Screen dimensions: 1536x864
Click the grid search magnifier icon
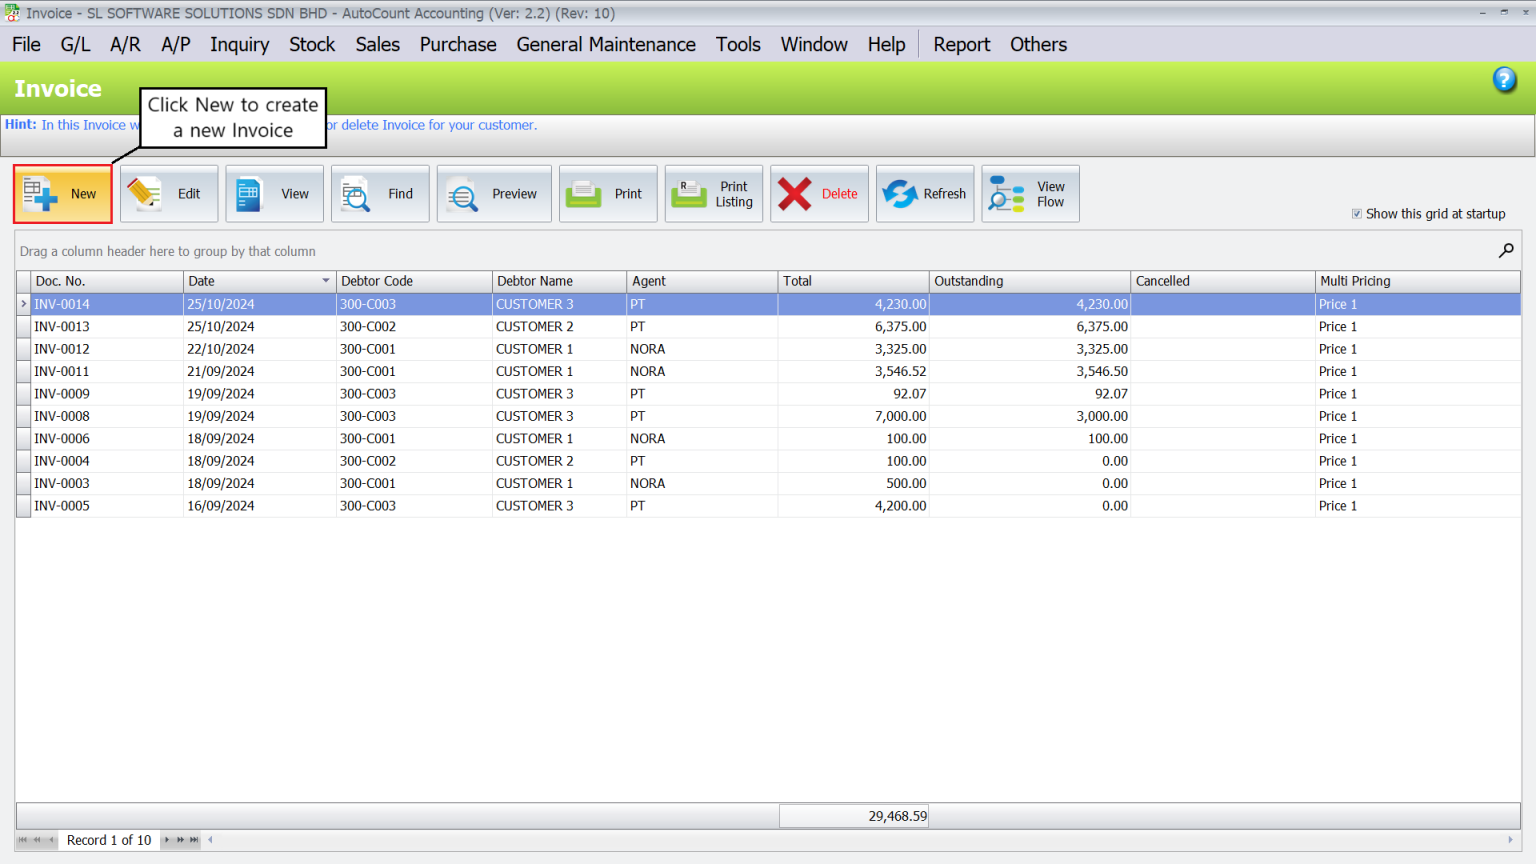coord(1506,251)
